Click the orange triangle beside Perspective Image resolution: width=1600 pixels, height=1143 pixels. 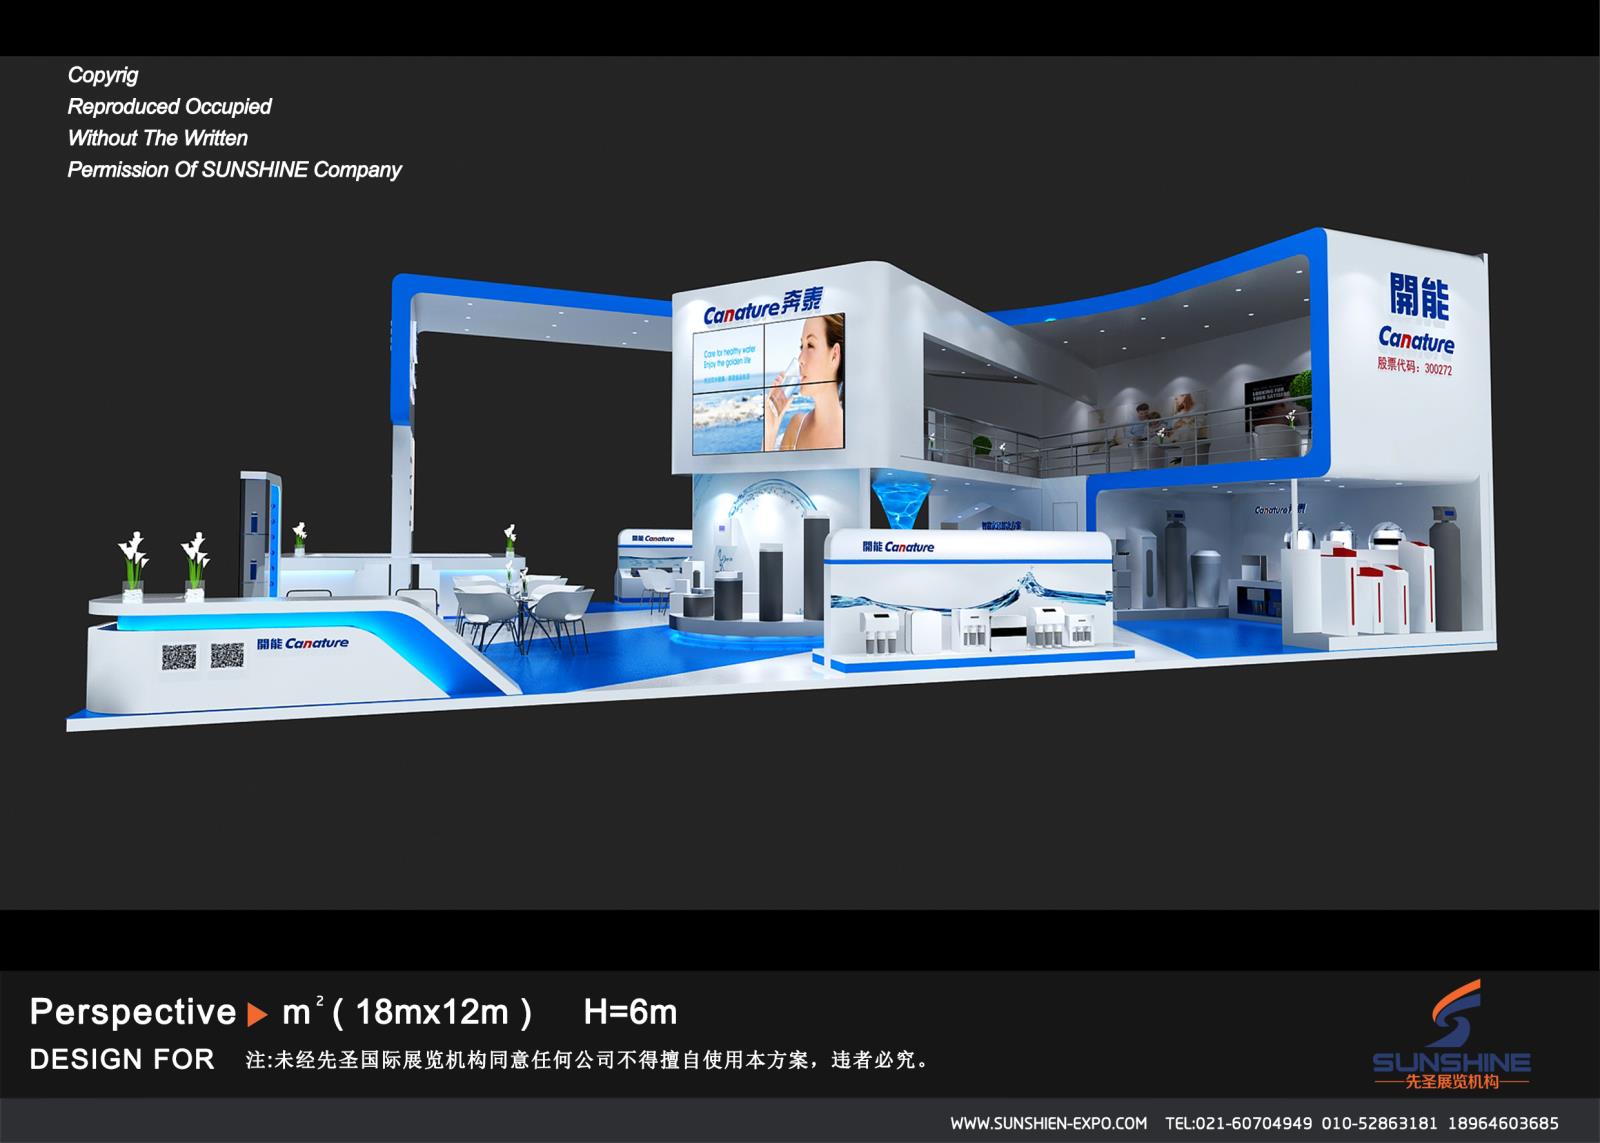click(257, 1015)
